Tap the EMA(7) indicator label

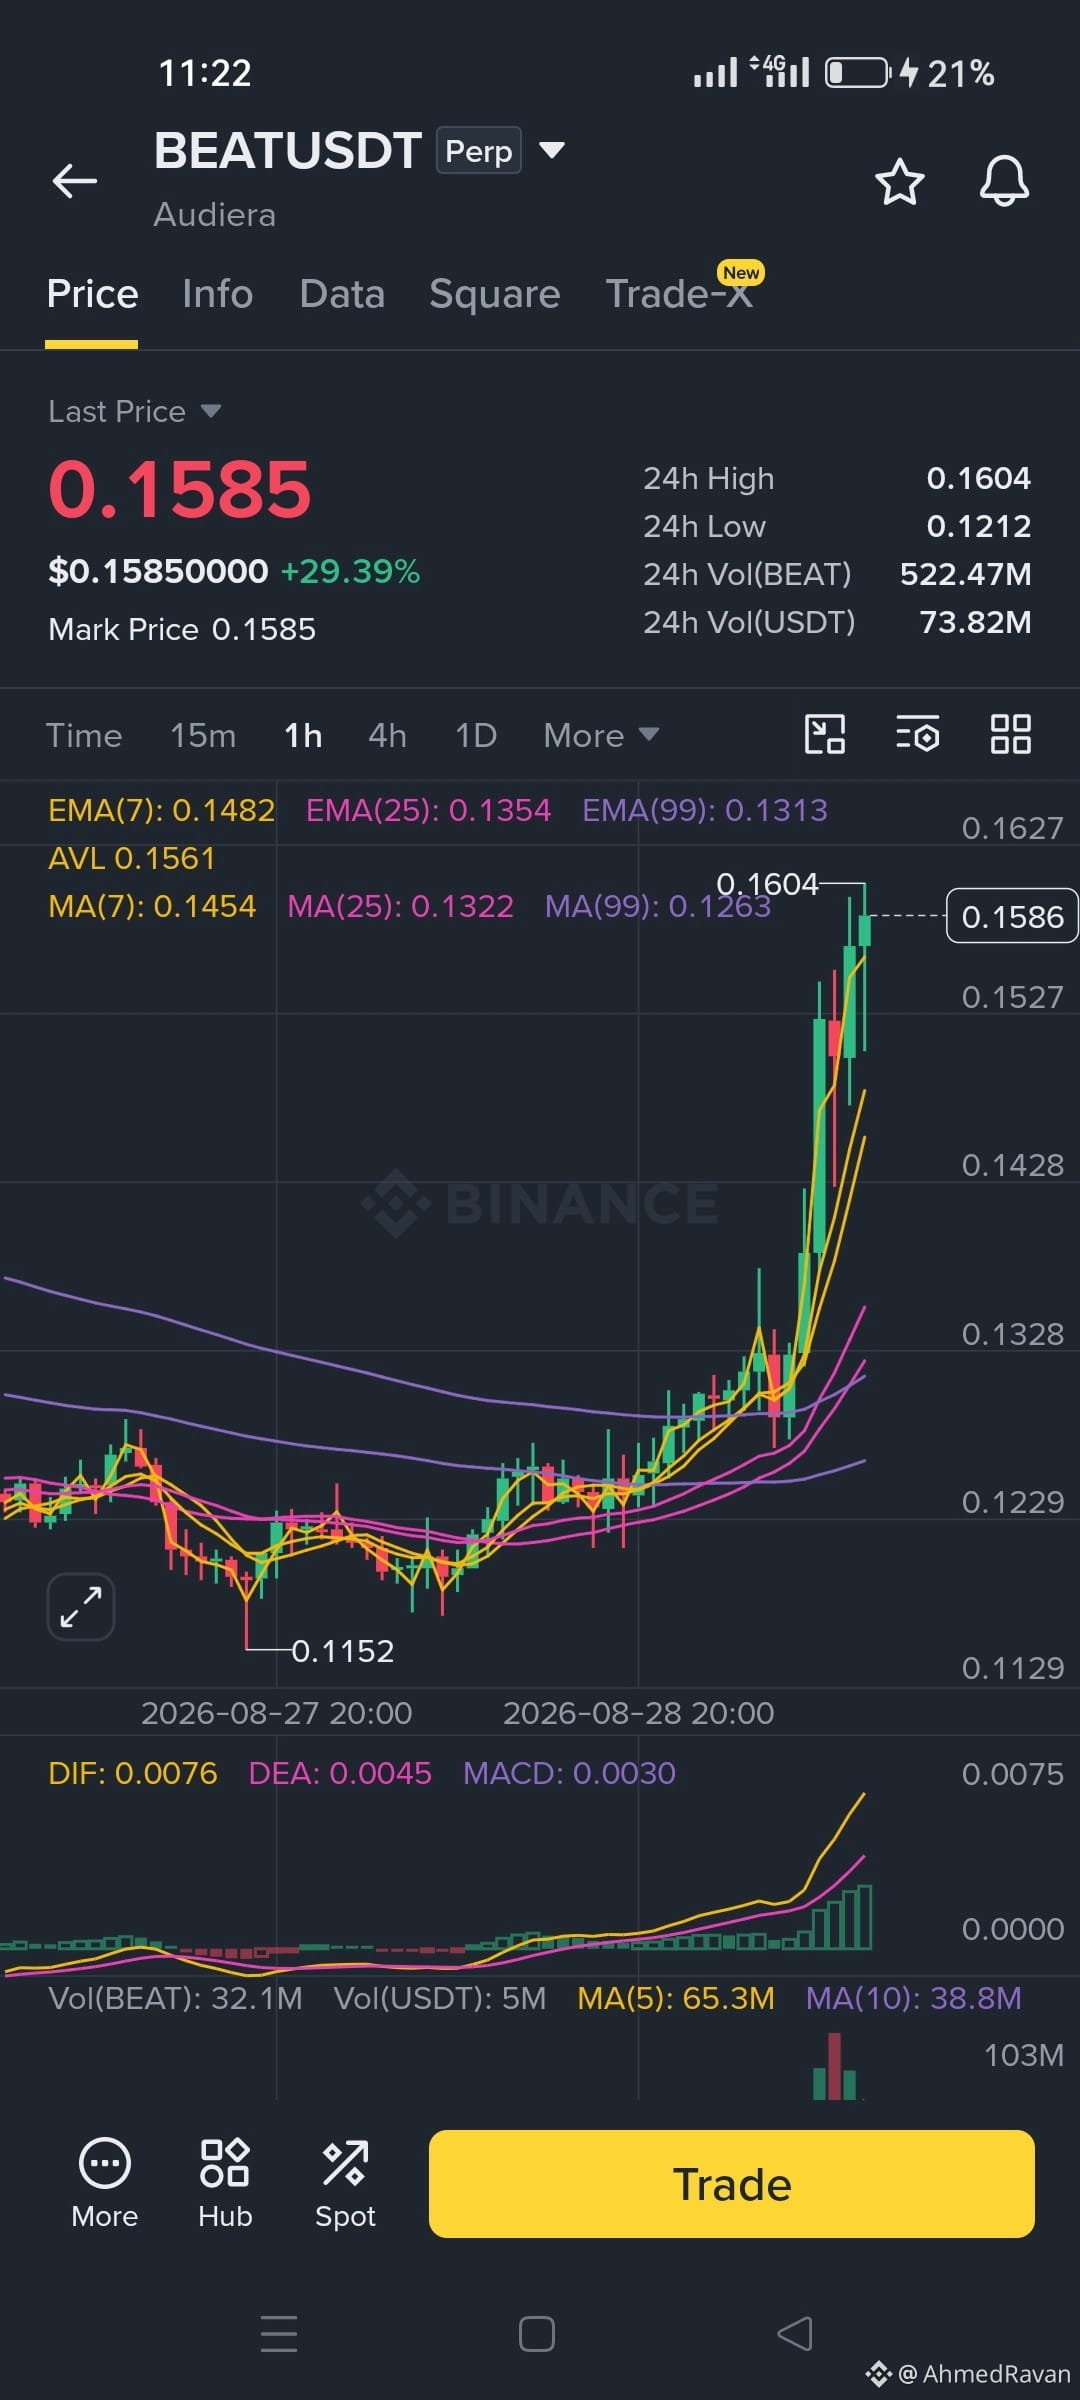click(x=162, y=810)
